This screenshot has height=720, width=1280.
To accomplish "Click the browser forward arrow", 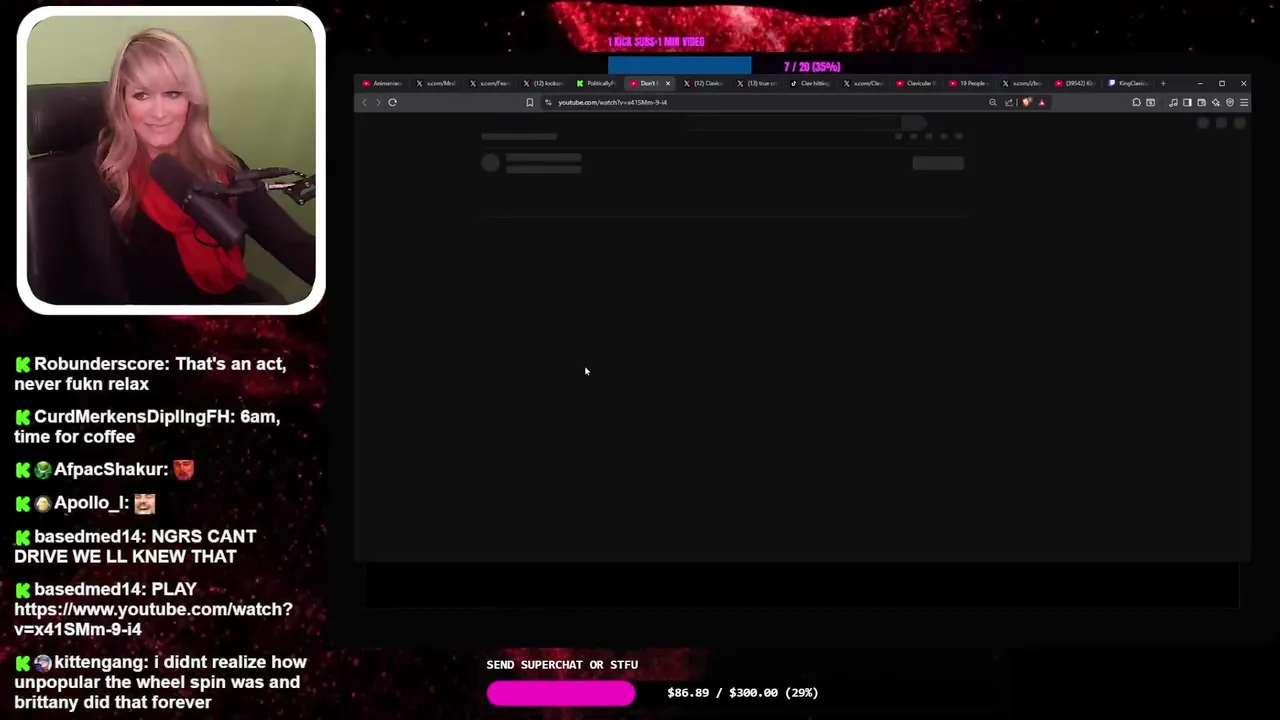I will (x=378, y=102).
